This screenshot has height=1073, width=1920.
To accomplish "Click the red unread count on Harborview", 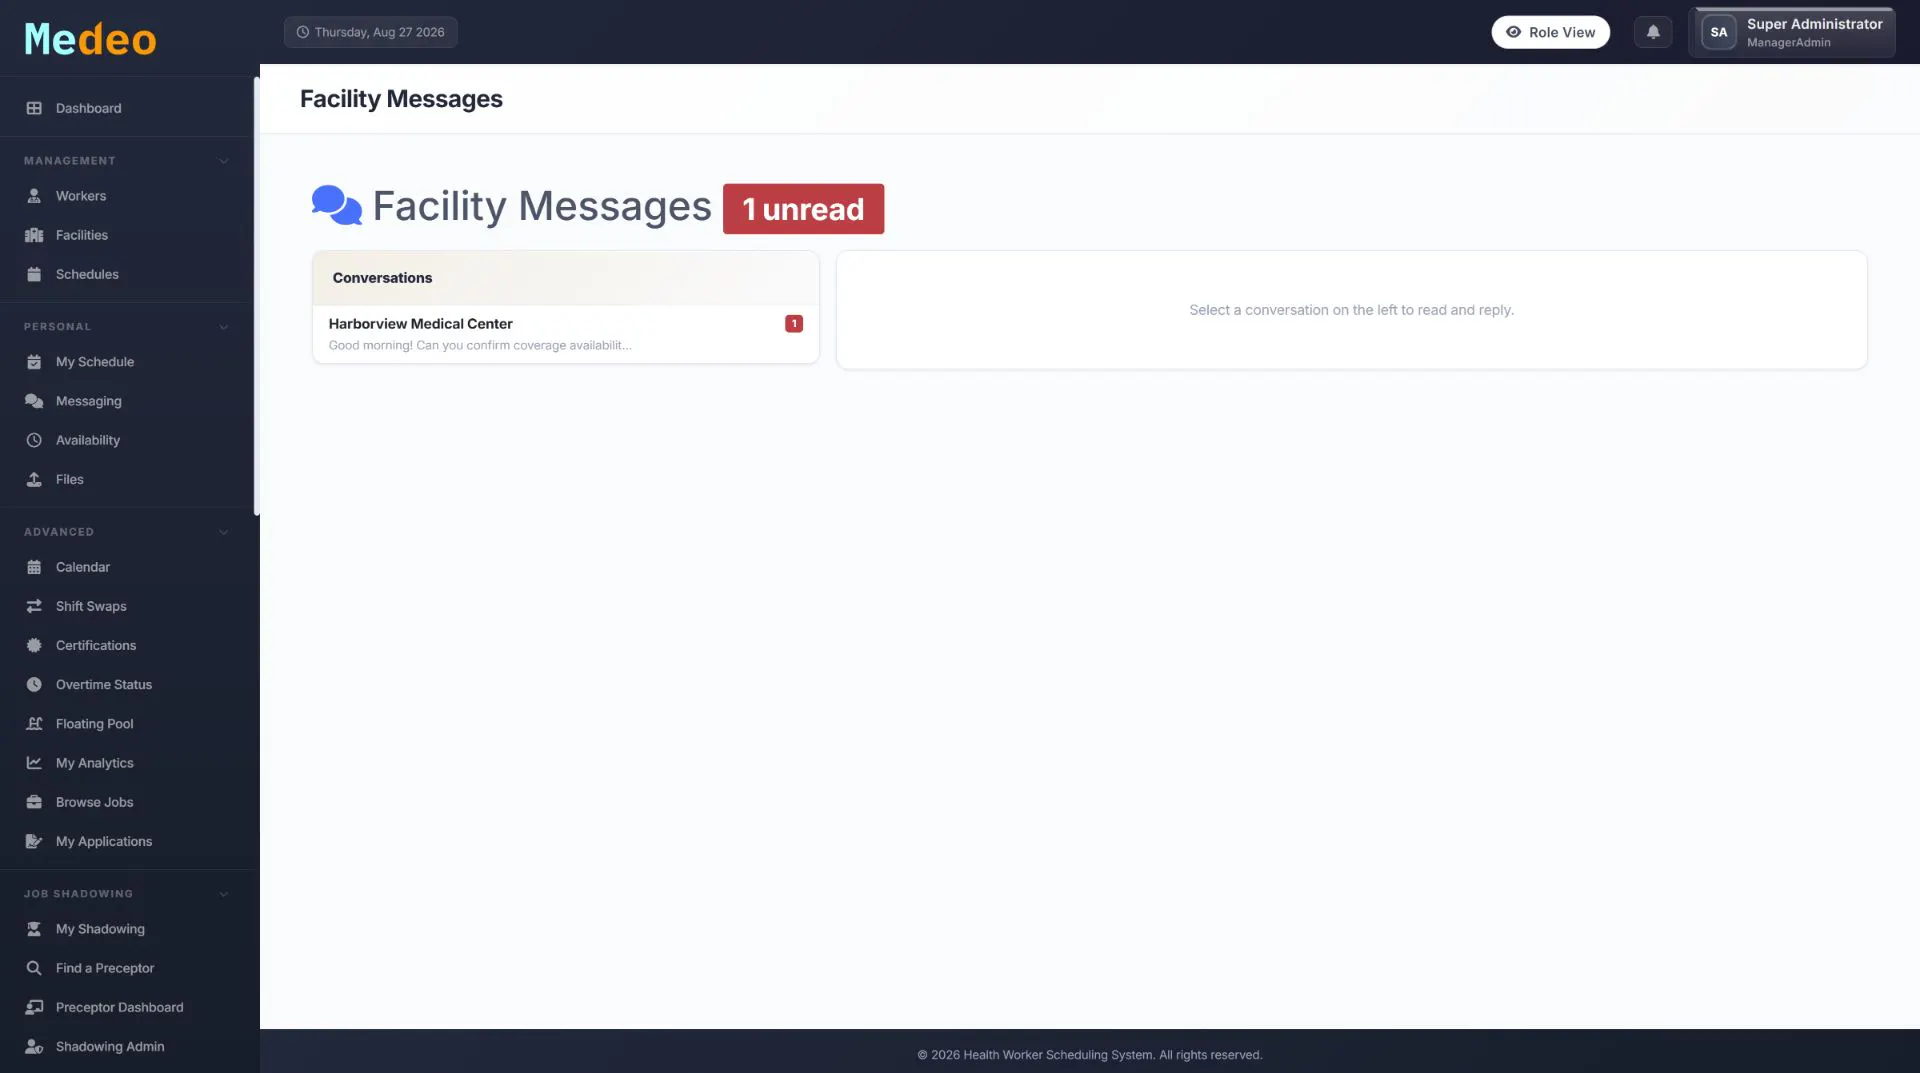I will (794, 323).
